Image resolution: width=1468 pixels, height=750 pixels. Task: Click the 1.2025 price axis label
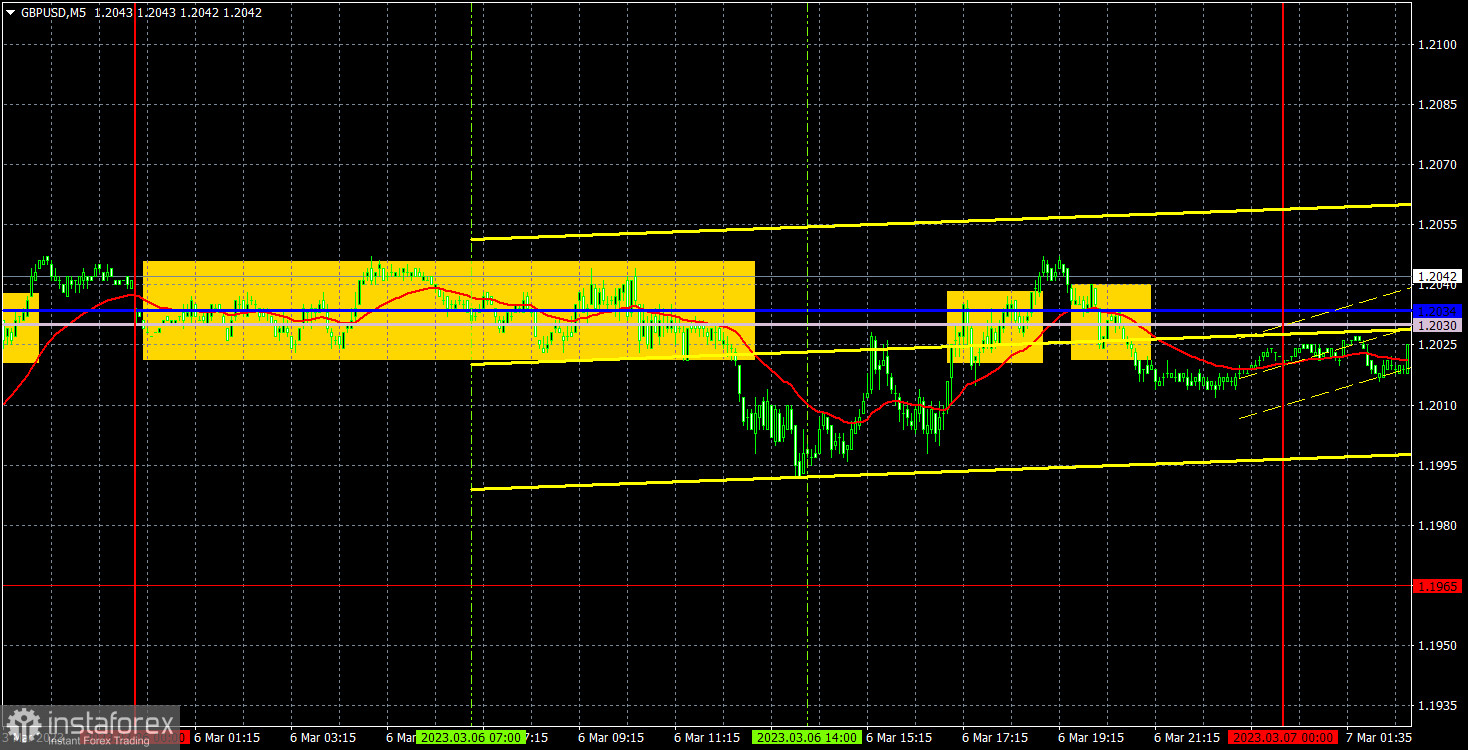[1436, 345]
